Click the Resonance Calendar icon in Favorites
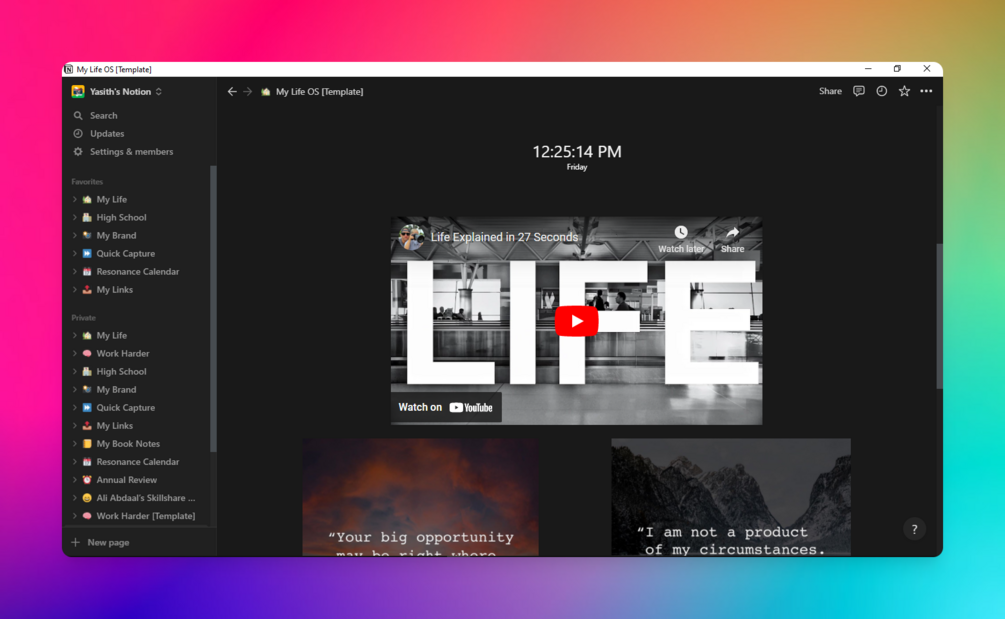This screenshot has height=619, width=1005. (87, 271)
